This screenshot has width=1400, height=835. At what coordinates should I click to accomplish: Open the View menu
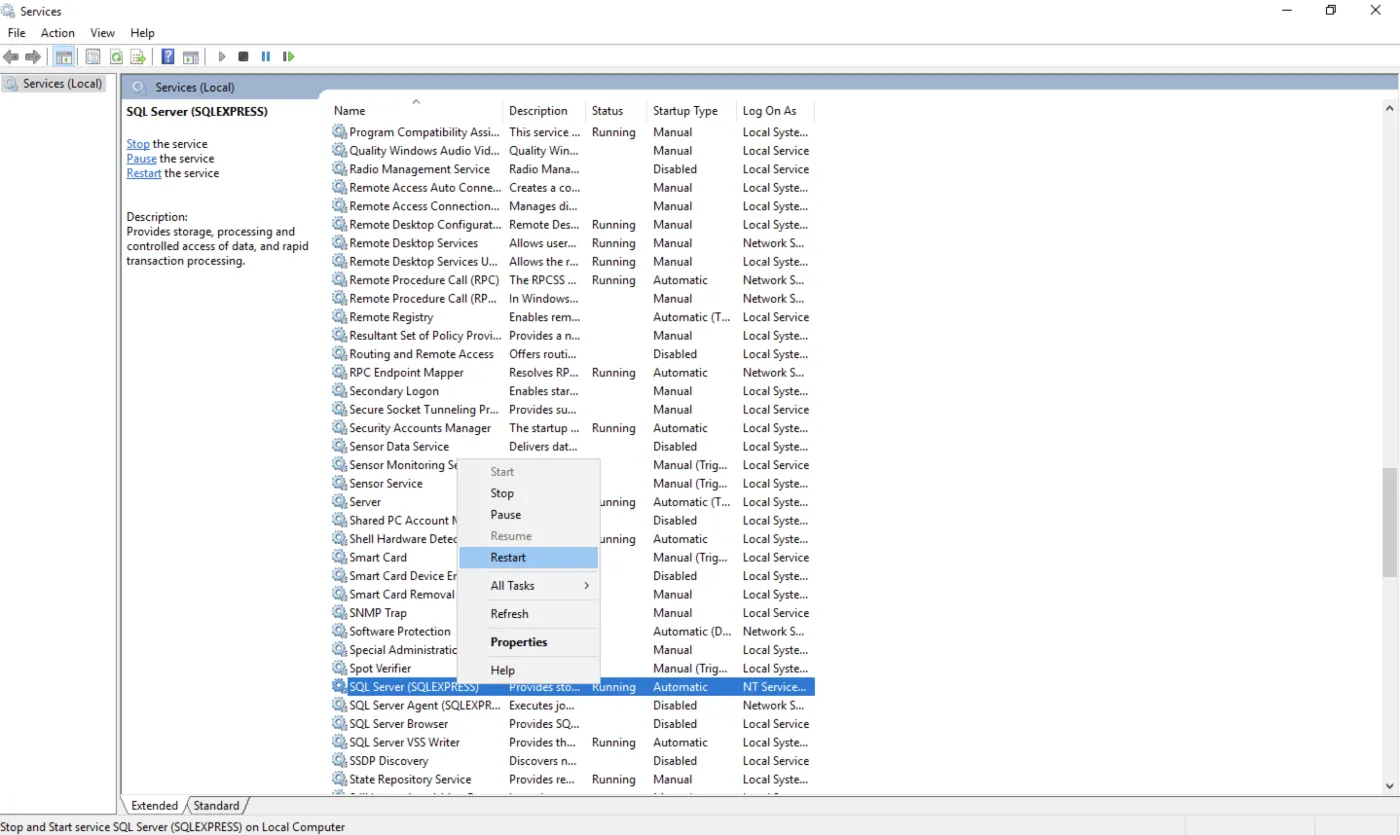[x=103, y=33]
